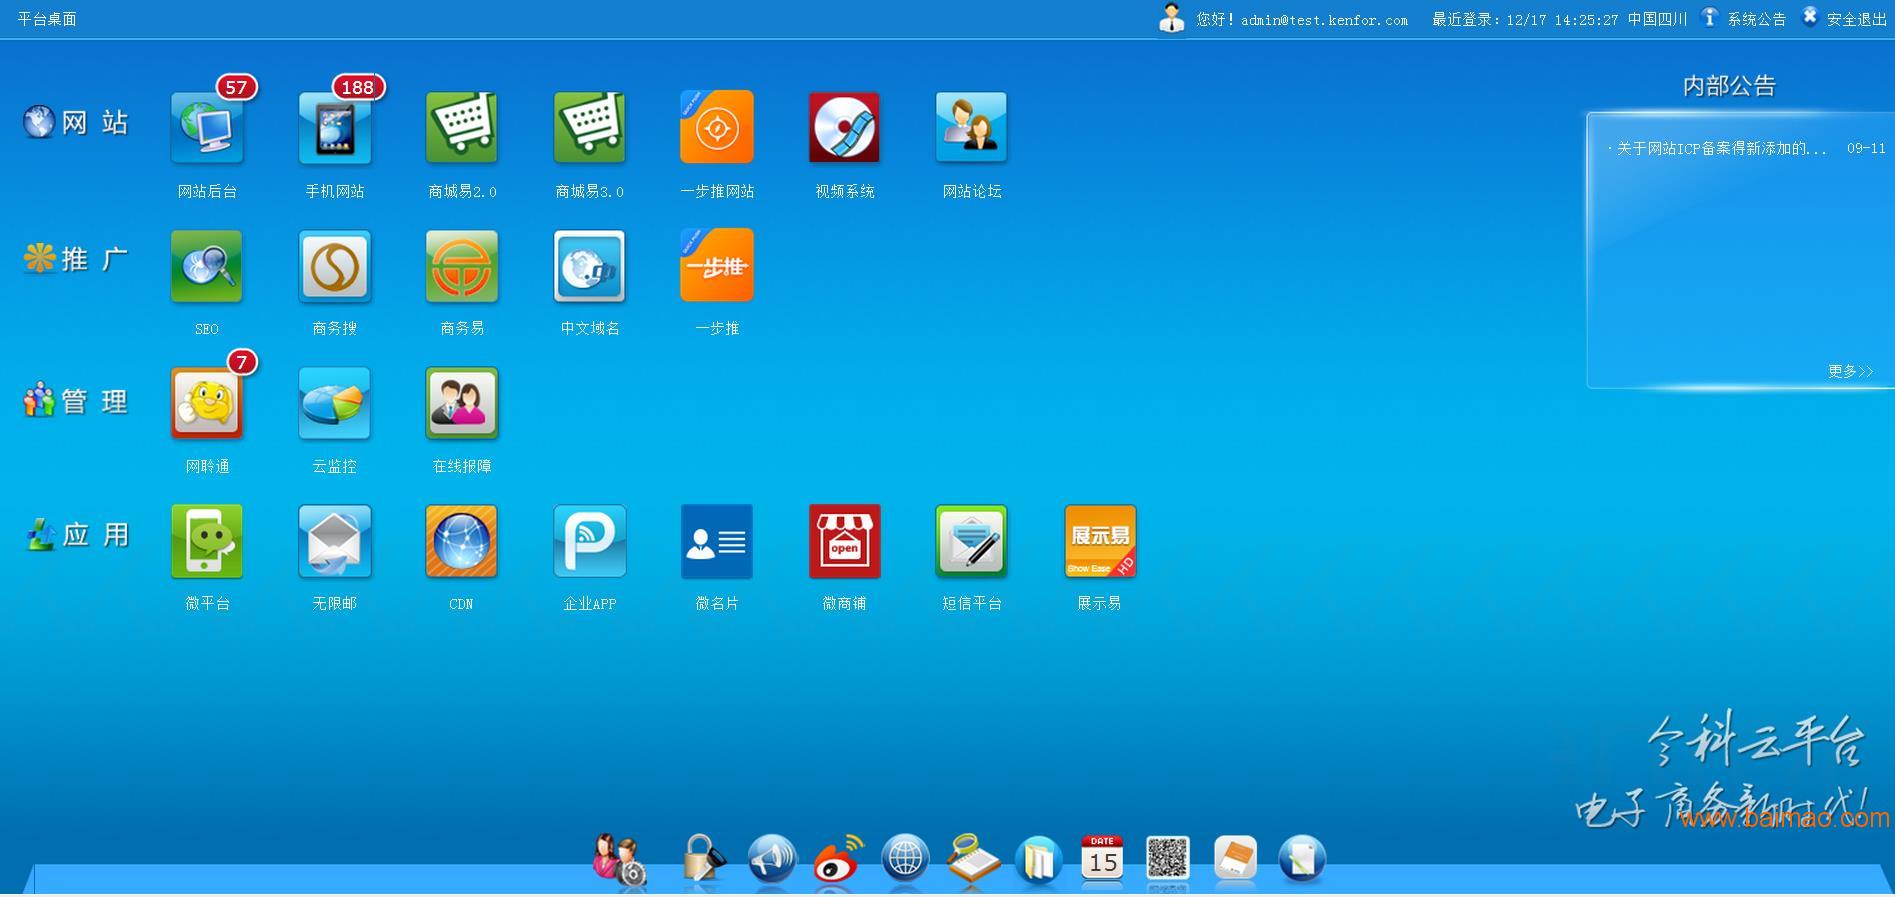Screen dimensions: 1895x897
Task: Launch the 商城易2.0 shopping cart icon
Action: click(x=462, y=127)
